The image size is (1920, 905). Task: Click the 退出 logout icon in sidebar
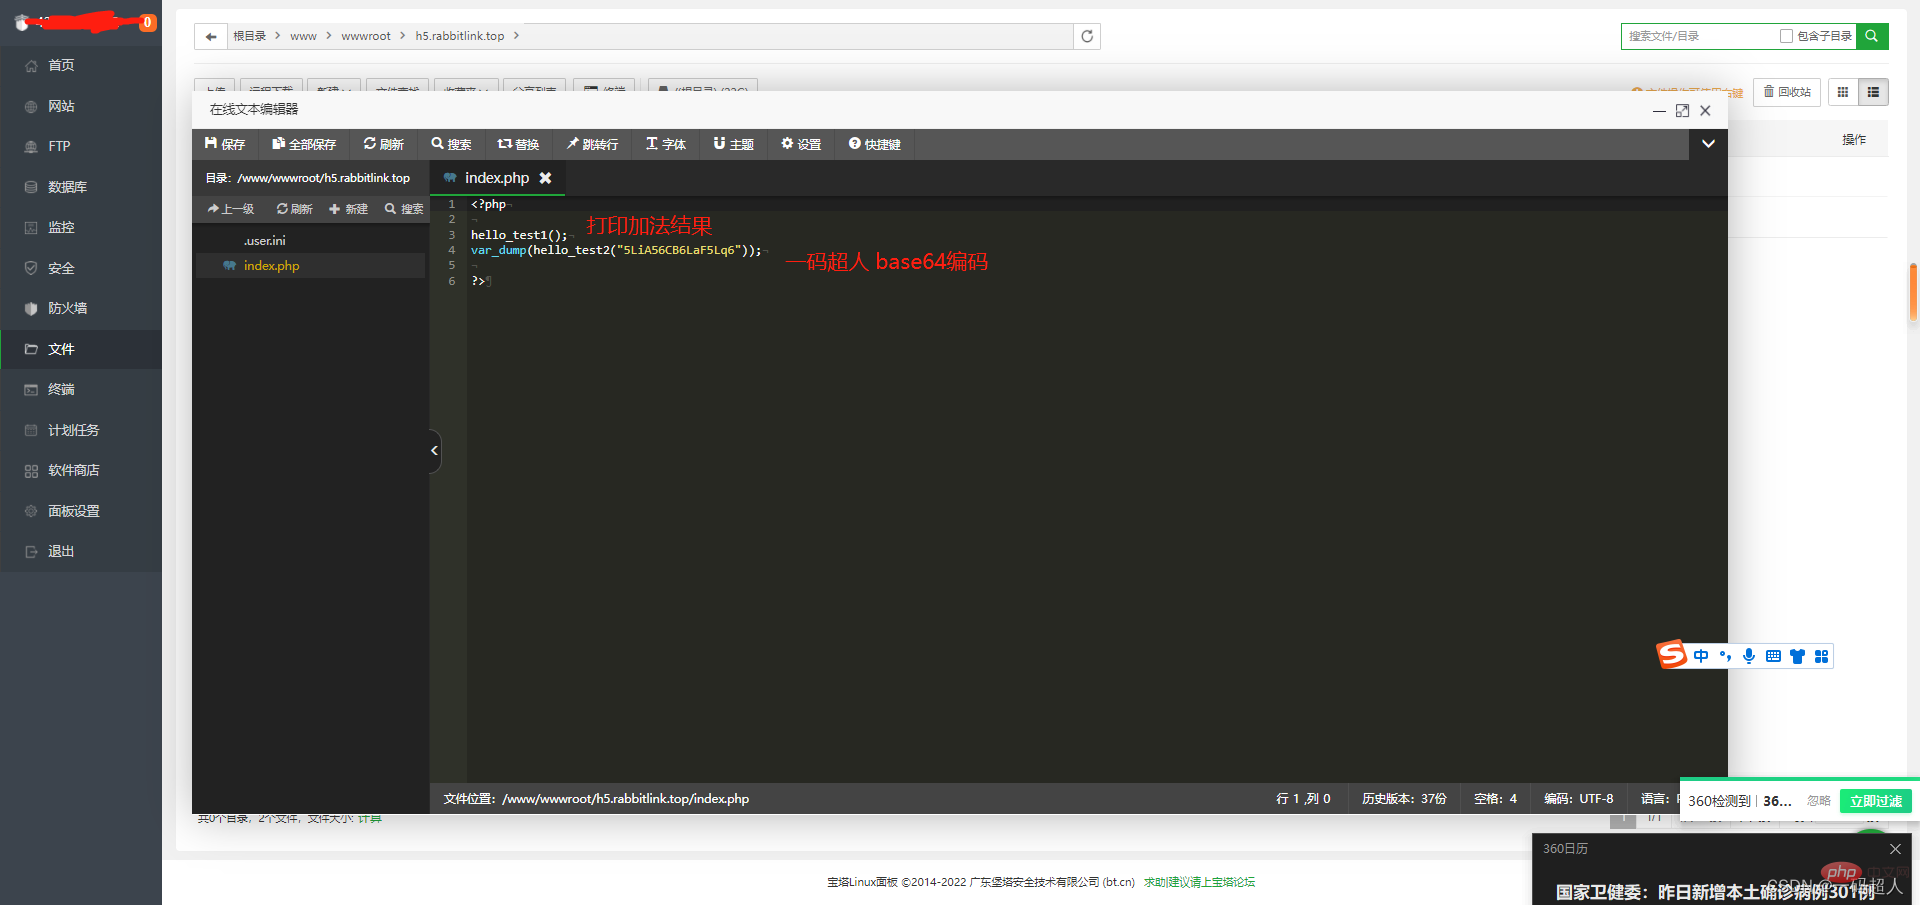(31, 551)
